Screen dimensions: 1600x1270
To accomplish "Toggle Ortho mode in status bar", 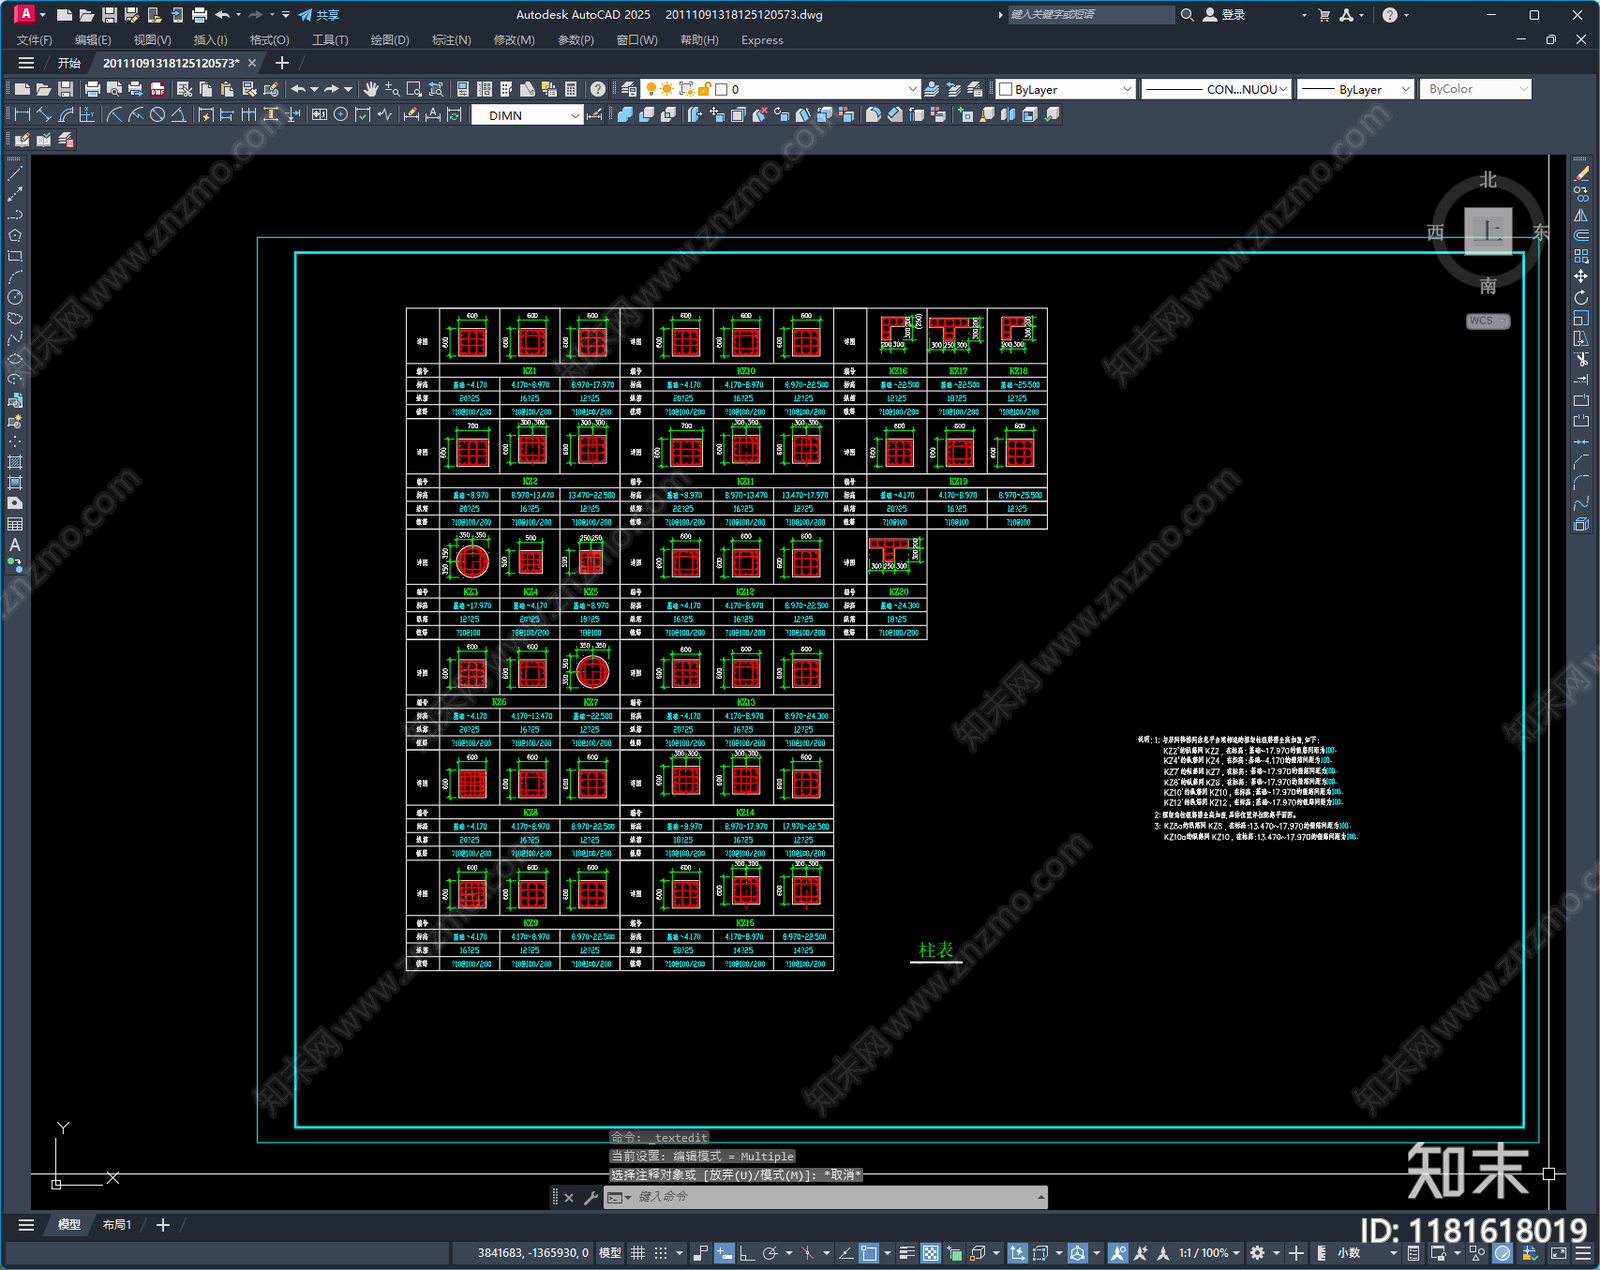I will pos(746,1253).
